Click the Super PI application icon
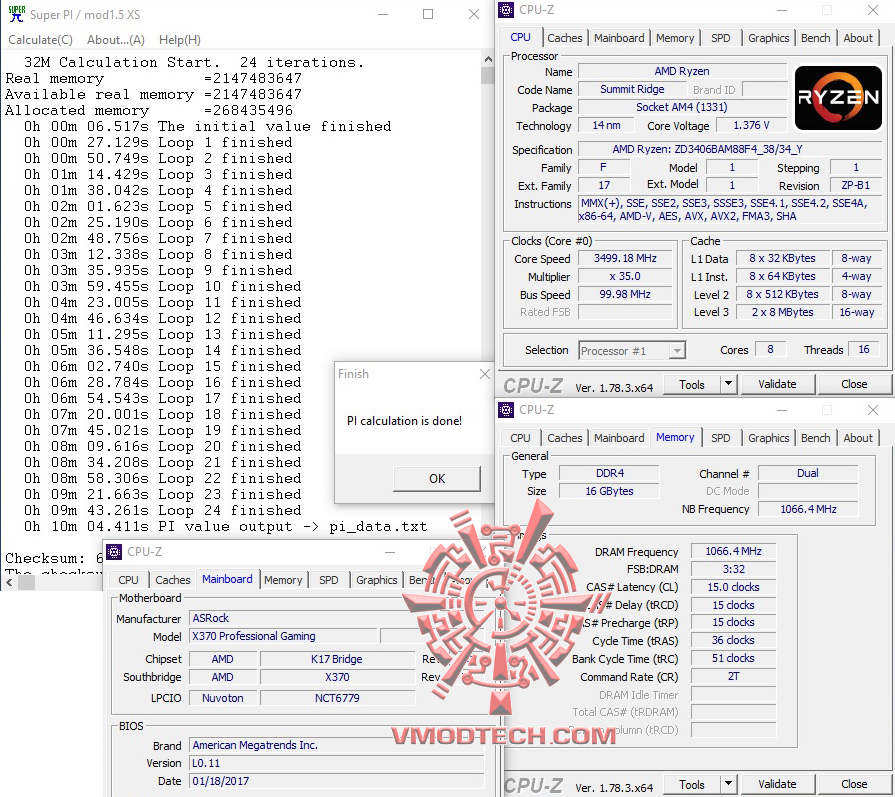Image resolution: width=895 pixels, height=797 pixels. 16,14
